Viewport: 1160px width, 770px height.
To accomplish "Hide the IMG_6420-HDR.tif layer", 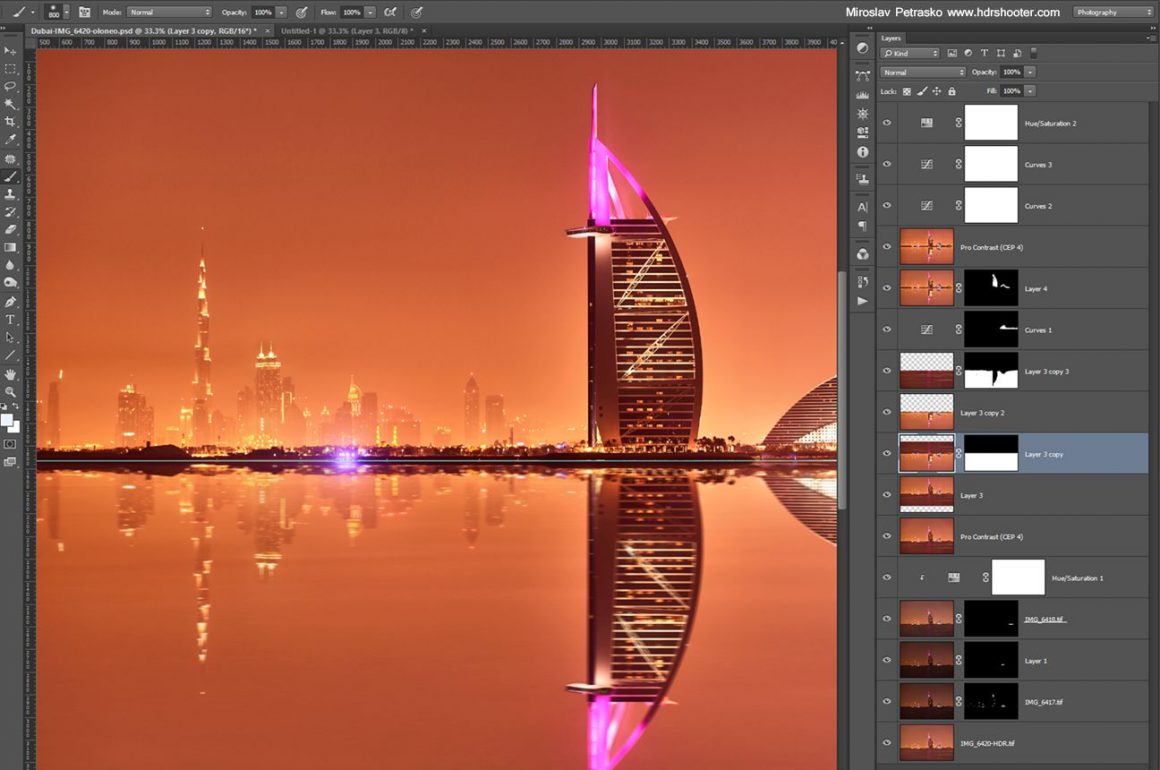I will (886, 743).
